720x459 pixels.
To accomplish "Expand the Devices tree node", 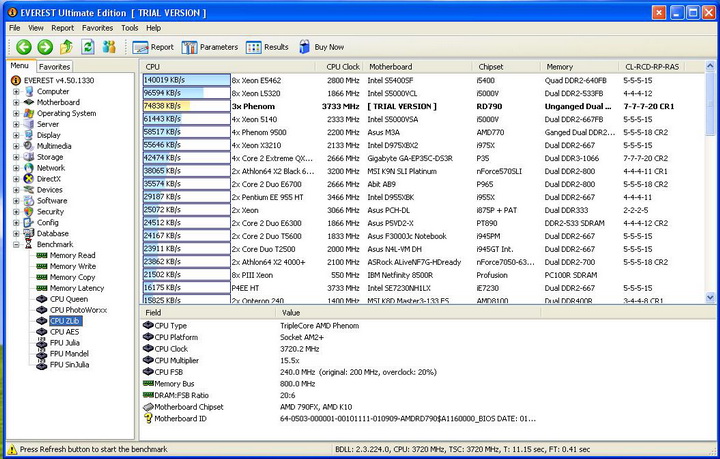I will [16, 190].
